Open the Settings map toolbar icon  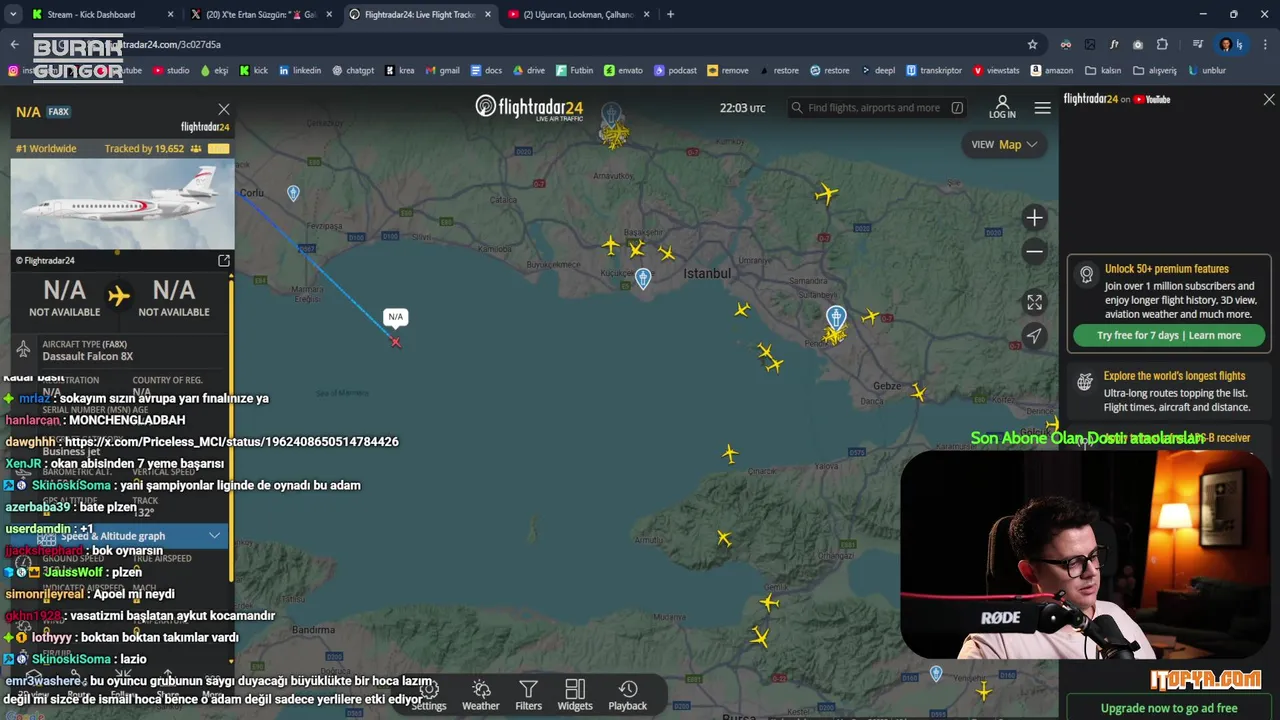[429, 695]
